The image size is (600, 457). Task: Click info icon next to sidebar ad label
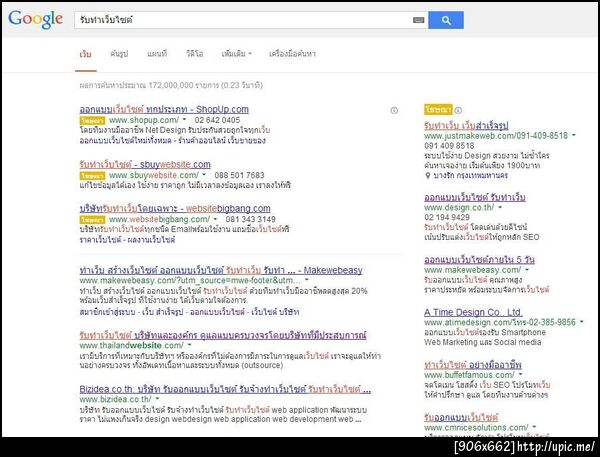pyautogui.click(x=458, y=110)
